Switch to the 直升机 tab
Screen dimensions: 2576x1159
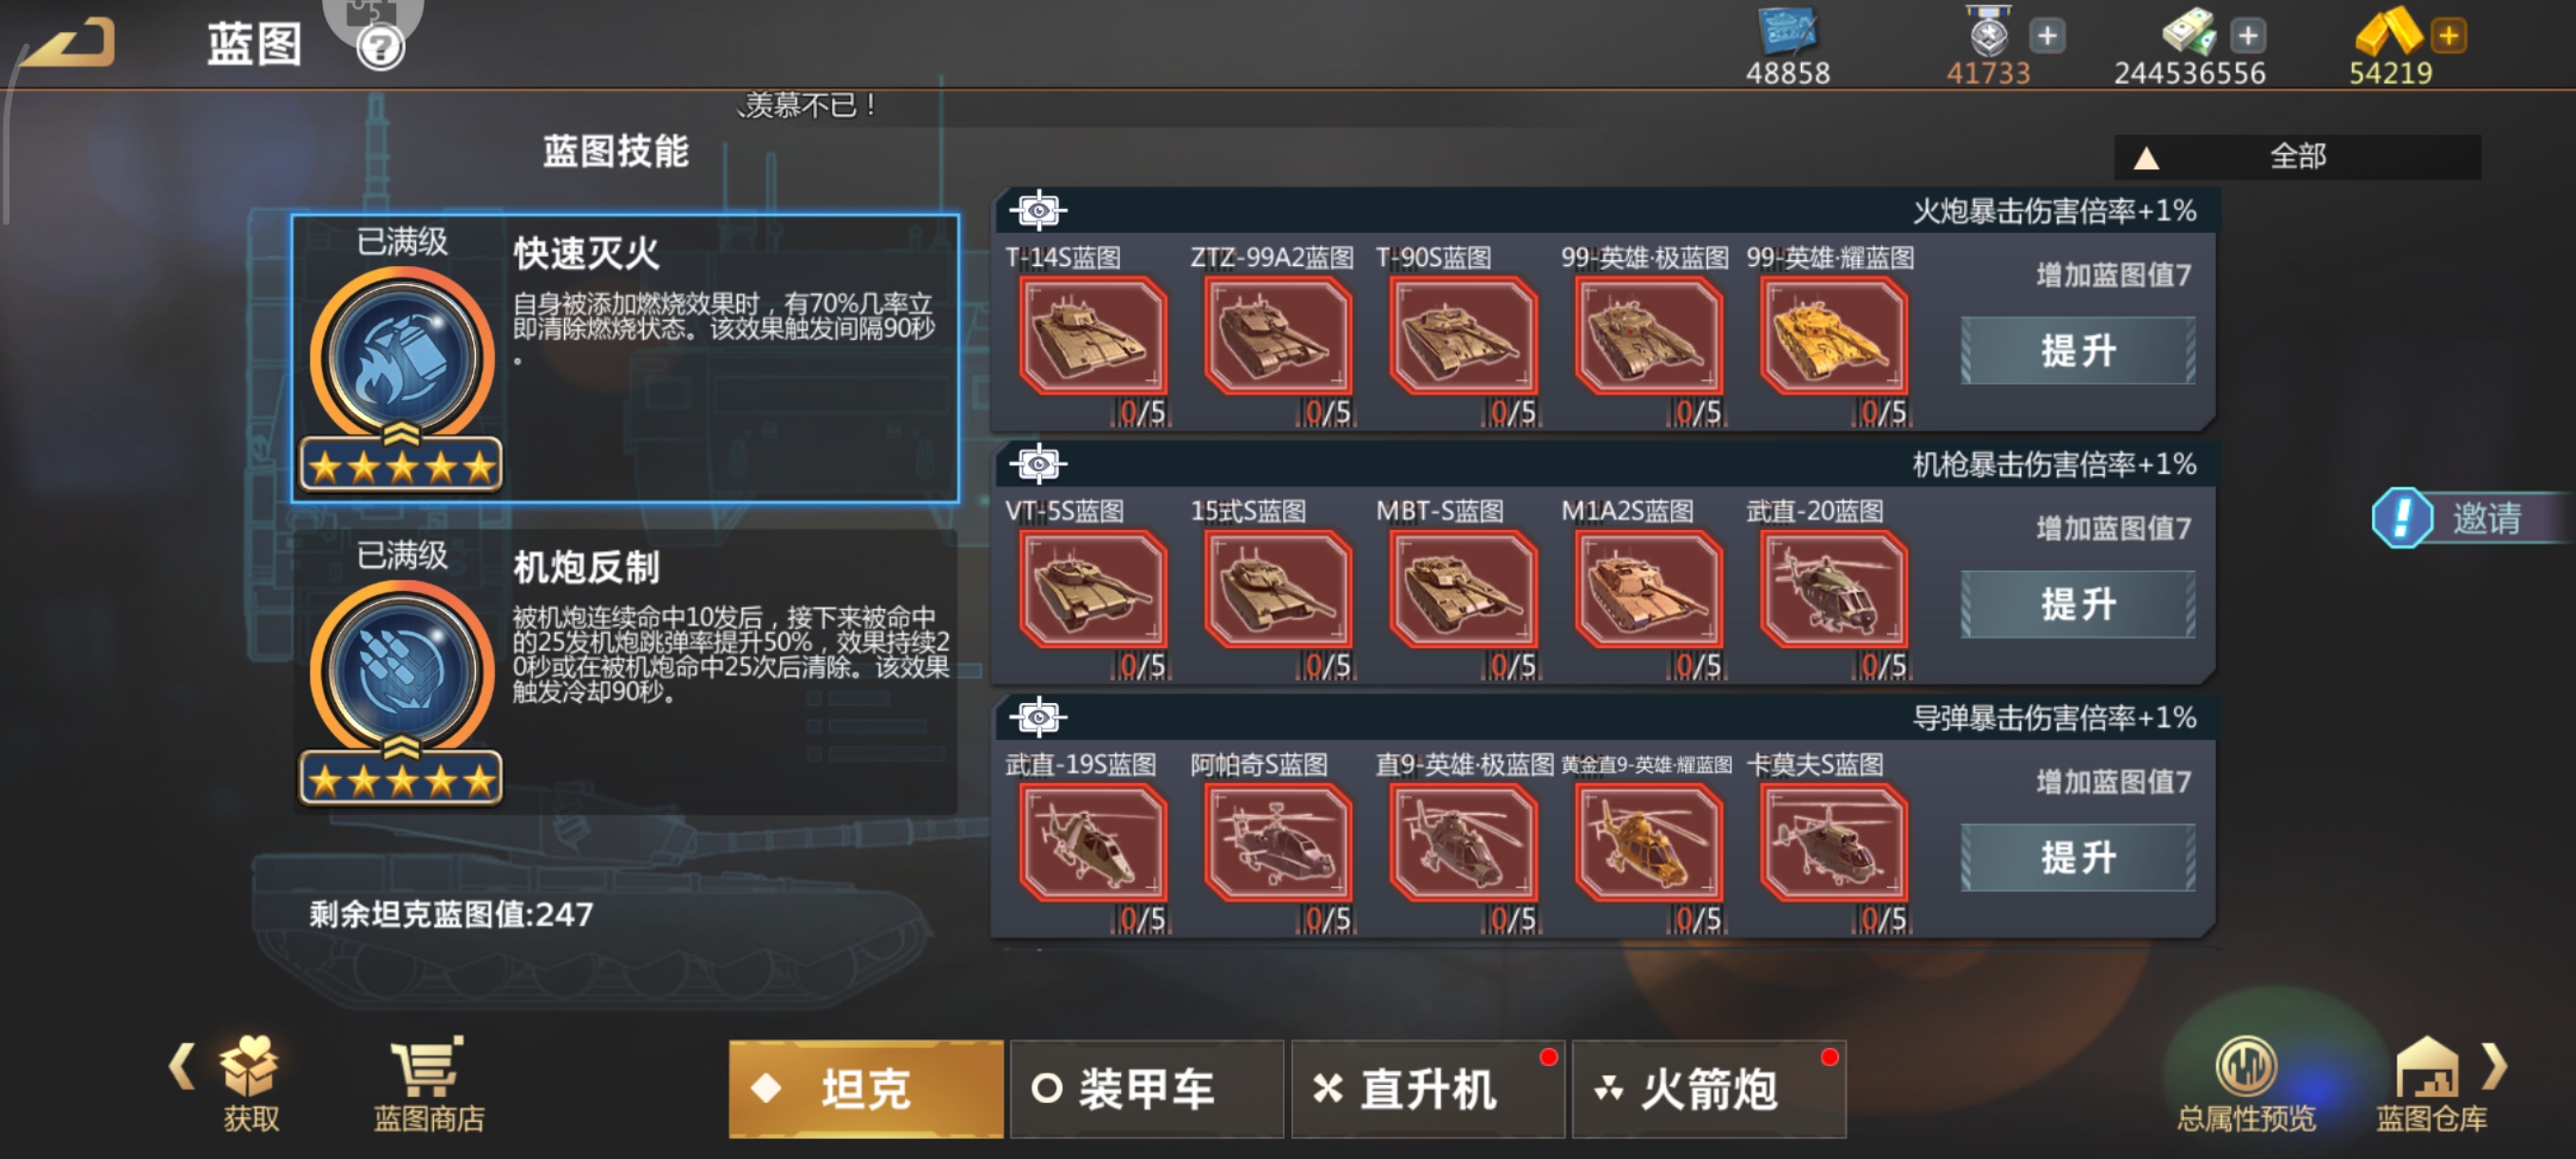pos(1427,1088)
